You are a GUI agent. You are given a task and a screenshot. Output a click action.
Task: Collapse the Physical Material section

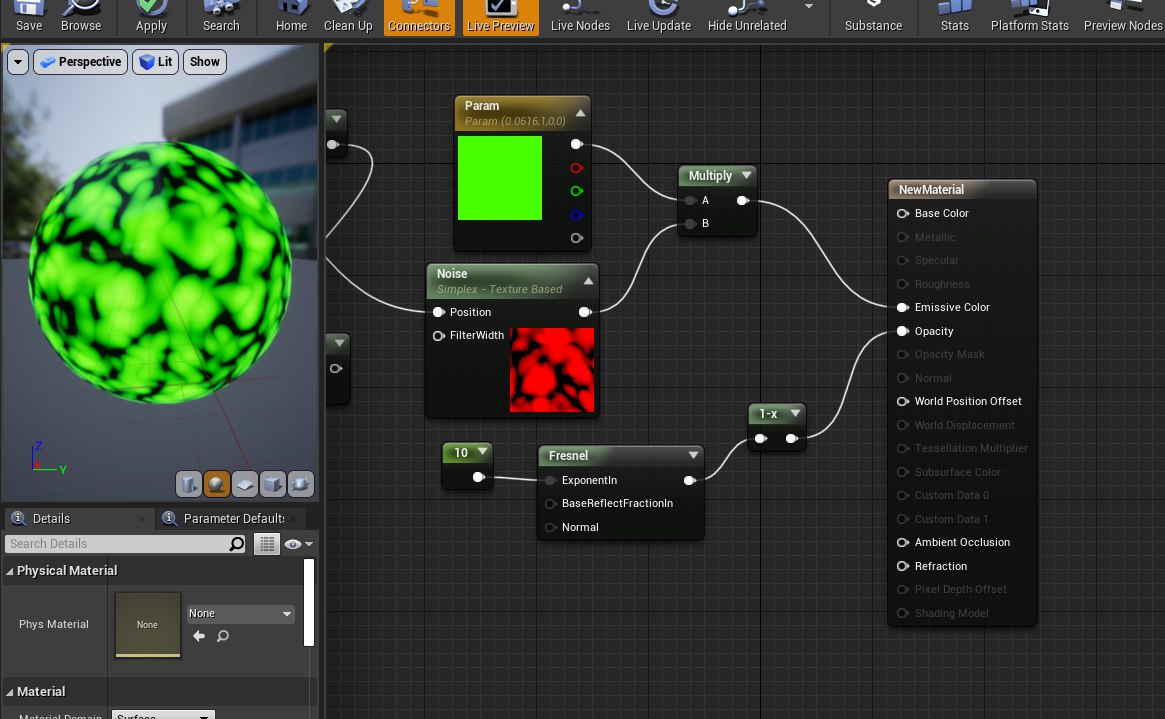[x=10, y=571]
